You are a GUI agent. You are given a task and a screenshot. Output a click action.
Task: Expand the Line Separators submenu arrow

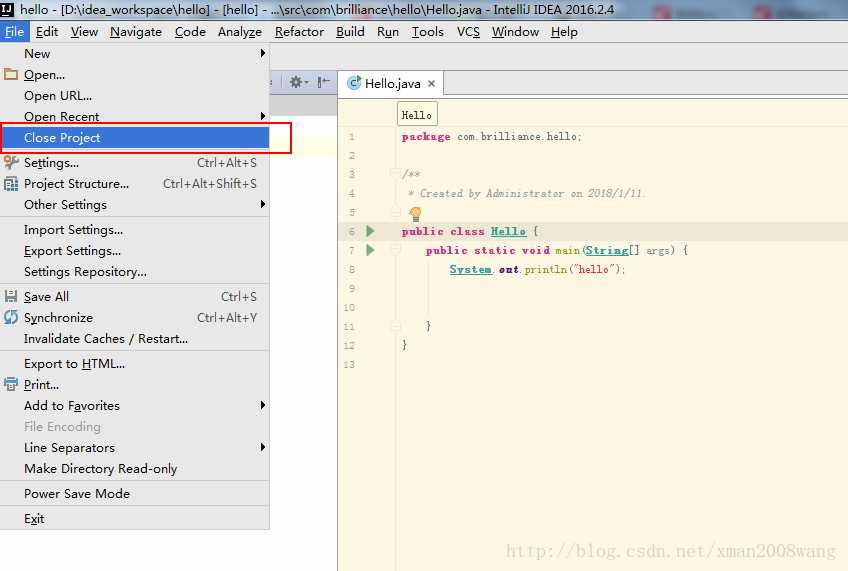click(x=262, y=447)
